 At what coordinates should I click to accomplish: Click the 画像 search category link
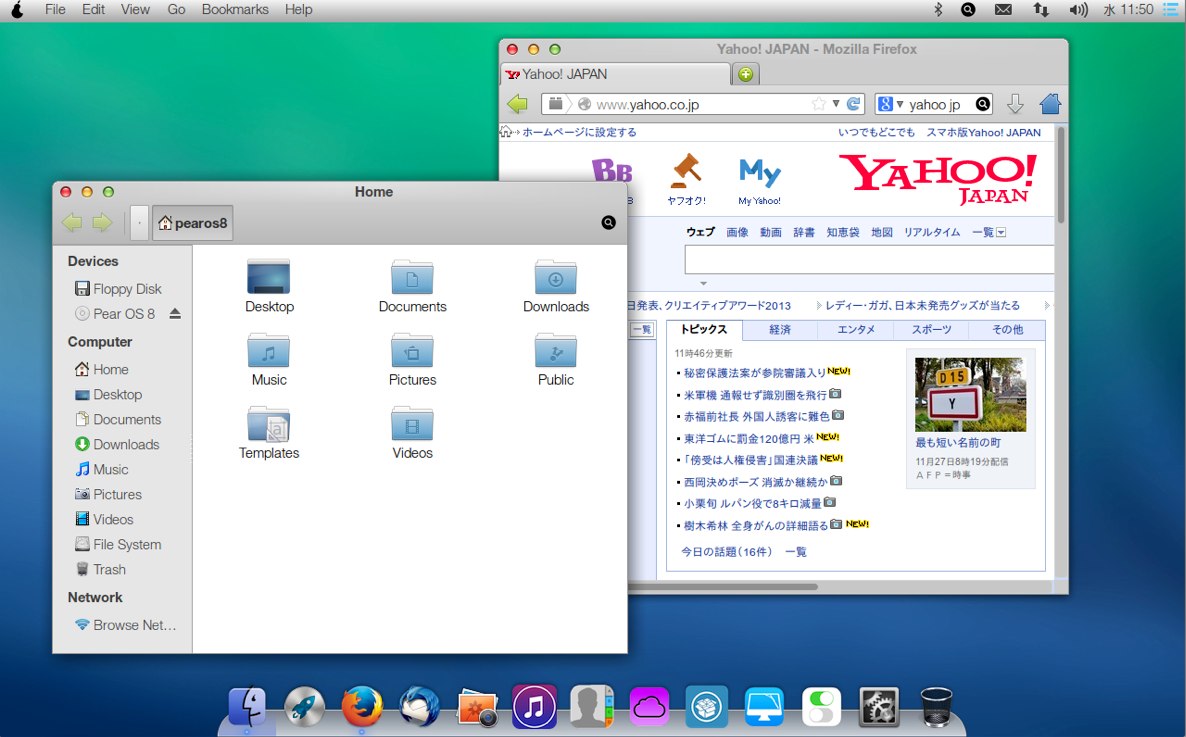point(737,232)
